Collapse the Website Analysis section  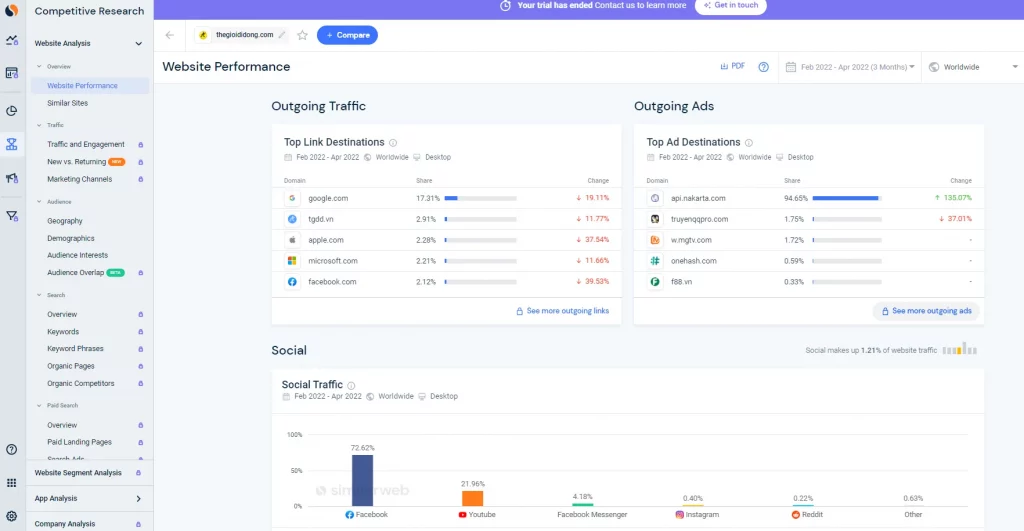[x=138, y=44]
